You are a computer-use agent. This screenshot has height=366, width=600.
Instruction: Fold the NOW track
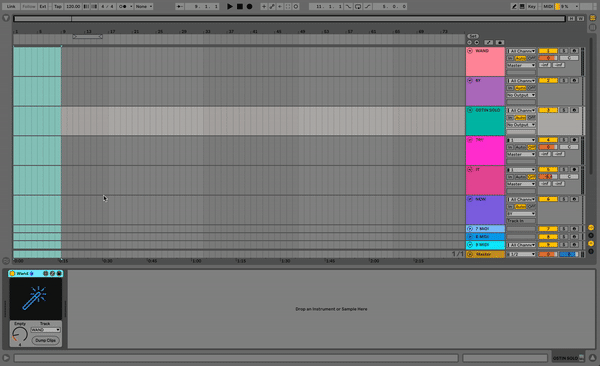470,199
